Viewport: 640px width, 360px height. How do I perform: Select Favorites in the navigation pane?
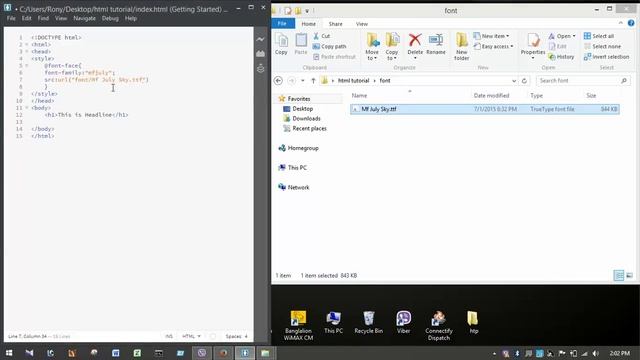(x=299, y=99)
